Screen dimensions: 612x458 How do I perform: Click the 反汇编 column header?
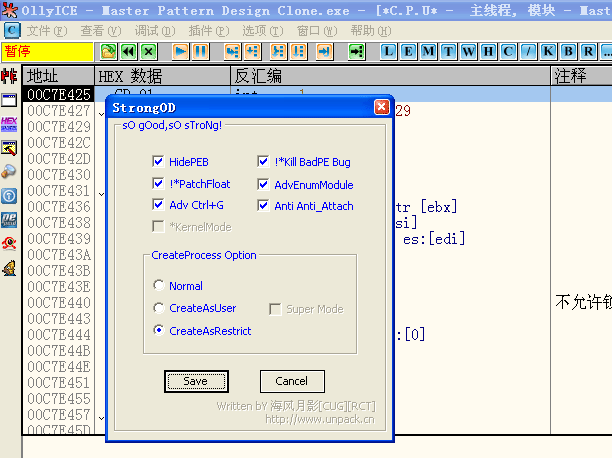(x=390, y=76)
